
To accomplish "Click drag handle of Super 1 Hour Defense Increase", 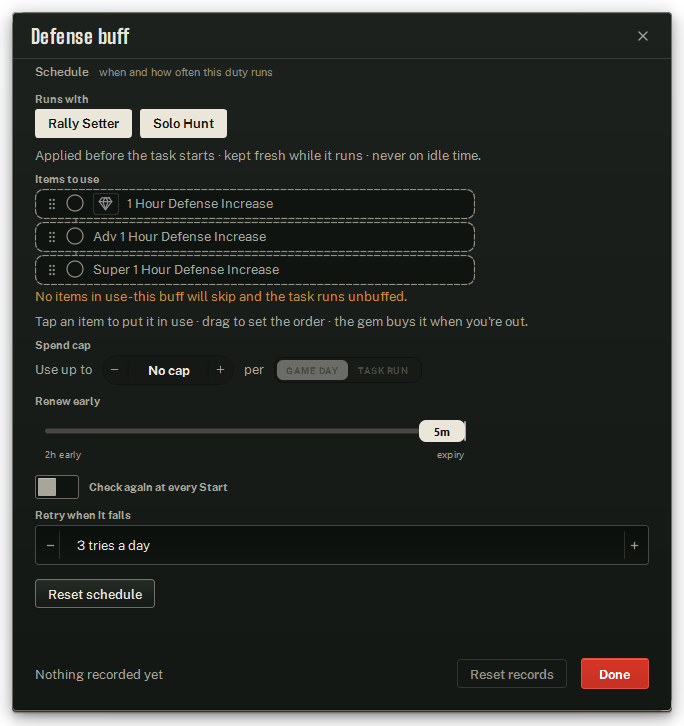I will pos(52,270).
